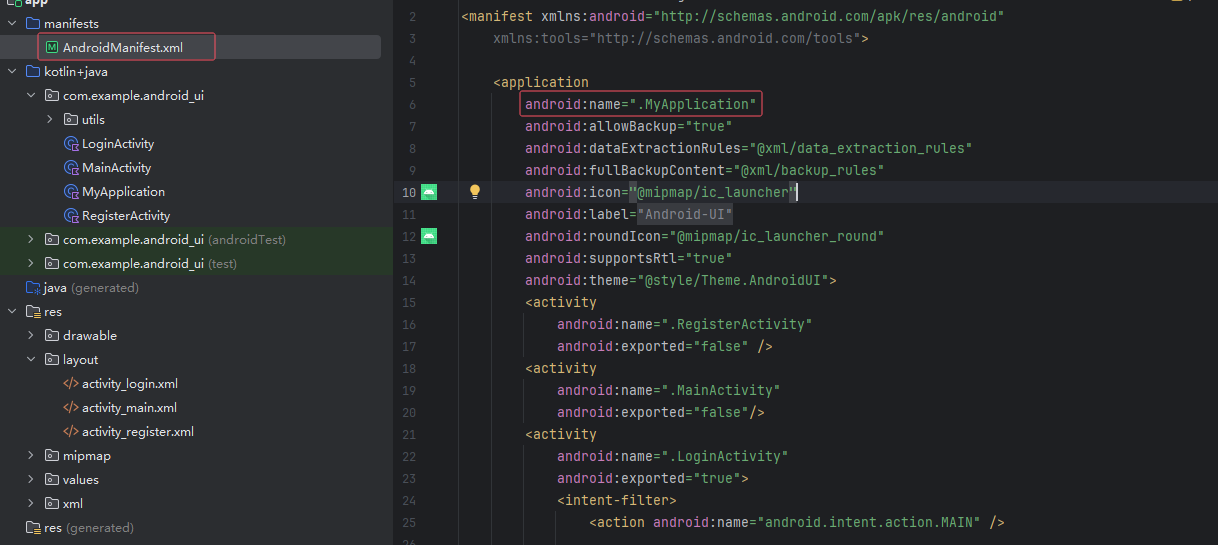This screenshot has width=1218, height=545.
Task: Click the "Android-UI" label value
Action: click(x=685, y=214)
